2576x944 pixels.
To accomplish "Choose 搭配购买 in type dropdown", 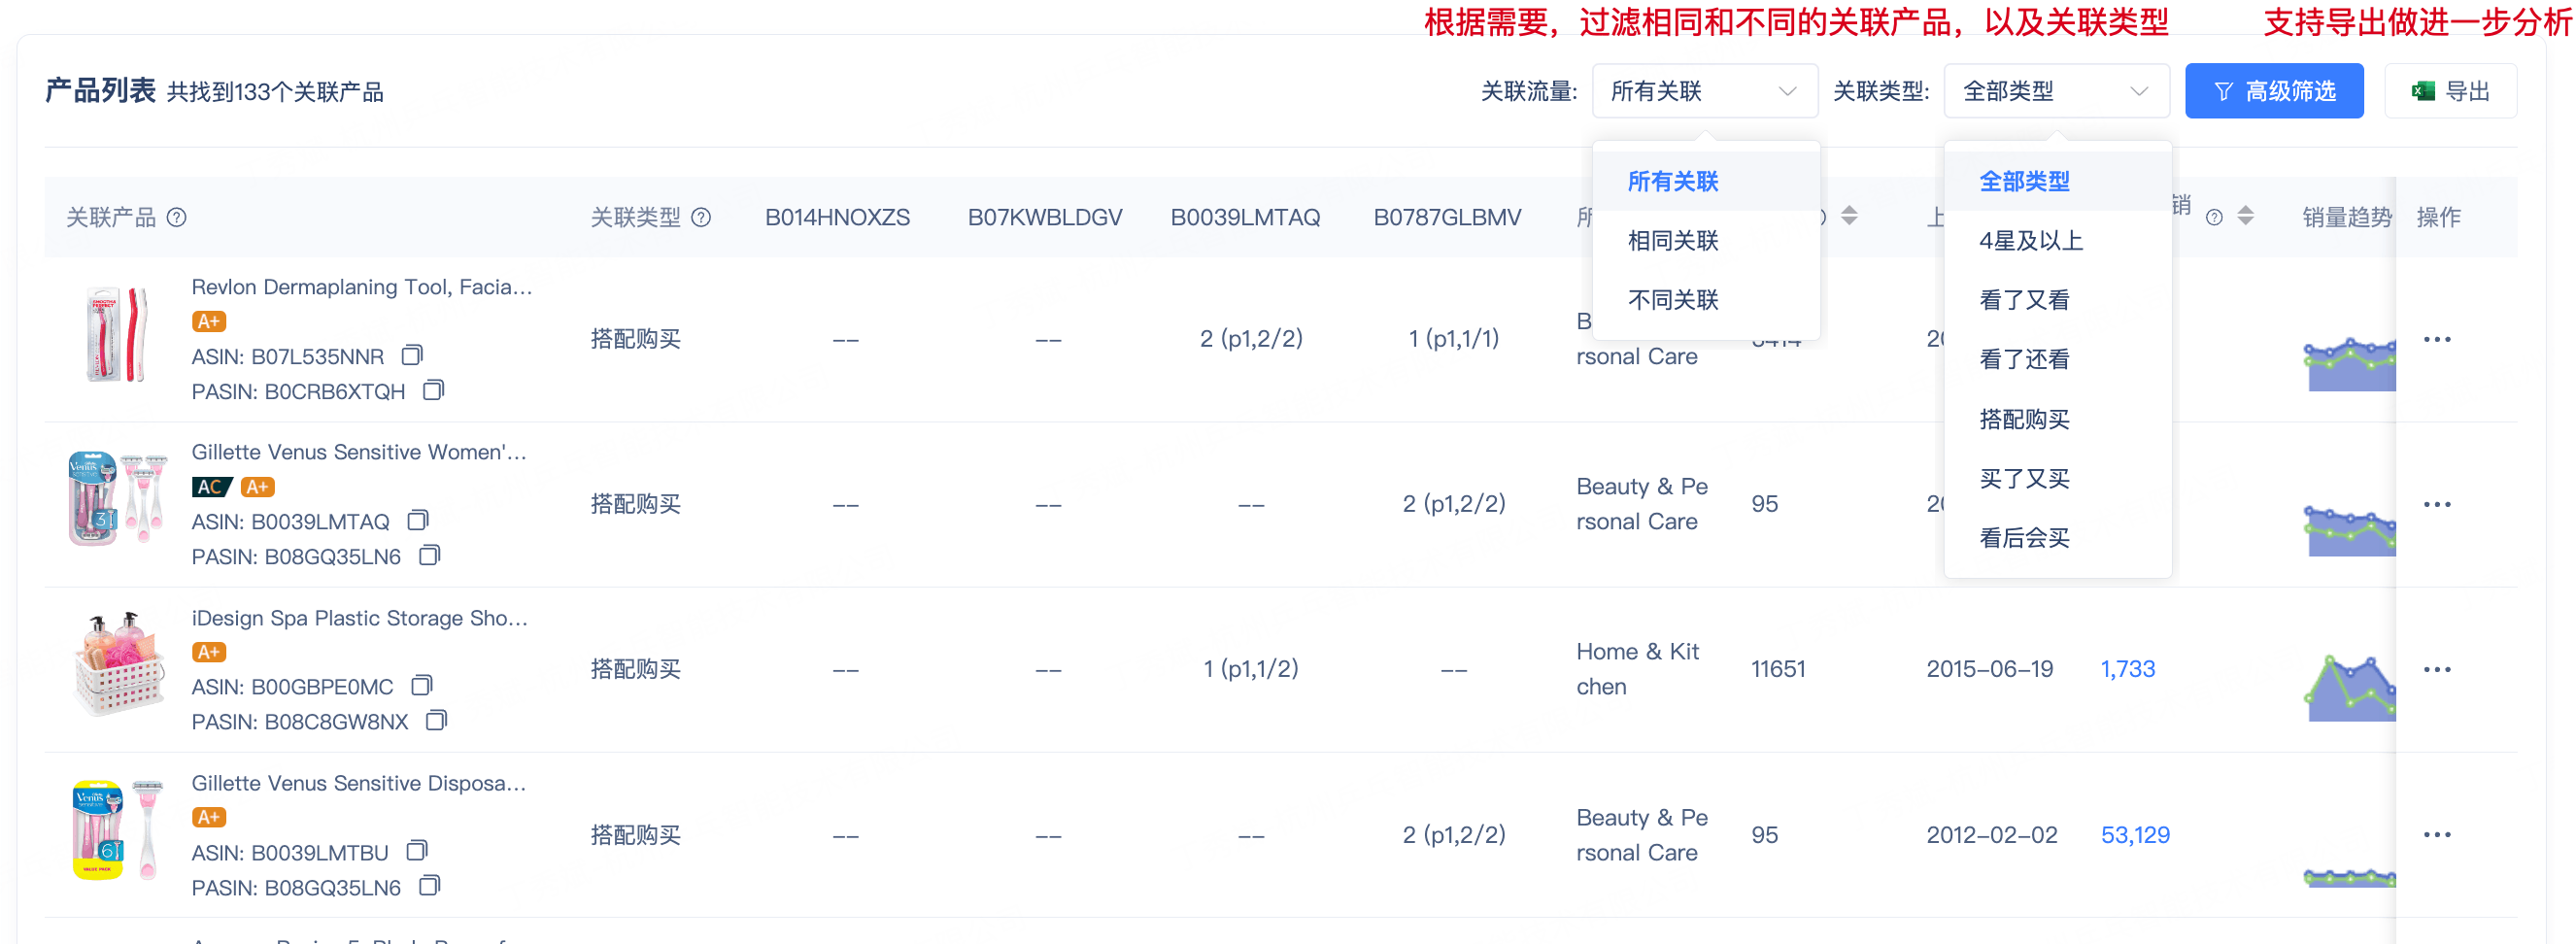I will (2058, 419).
